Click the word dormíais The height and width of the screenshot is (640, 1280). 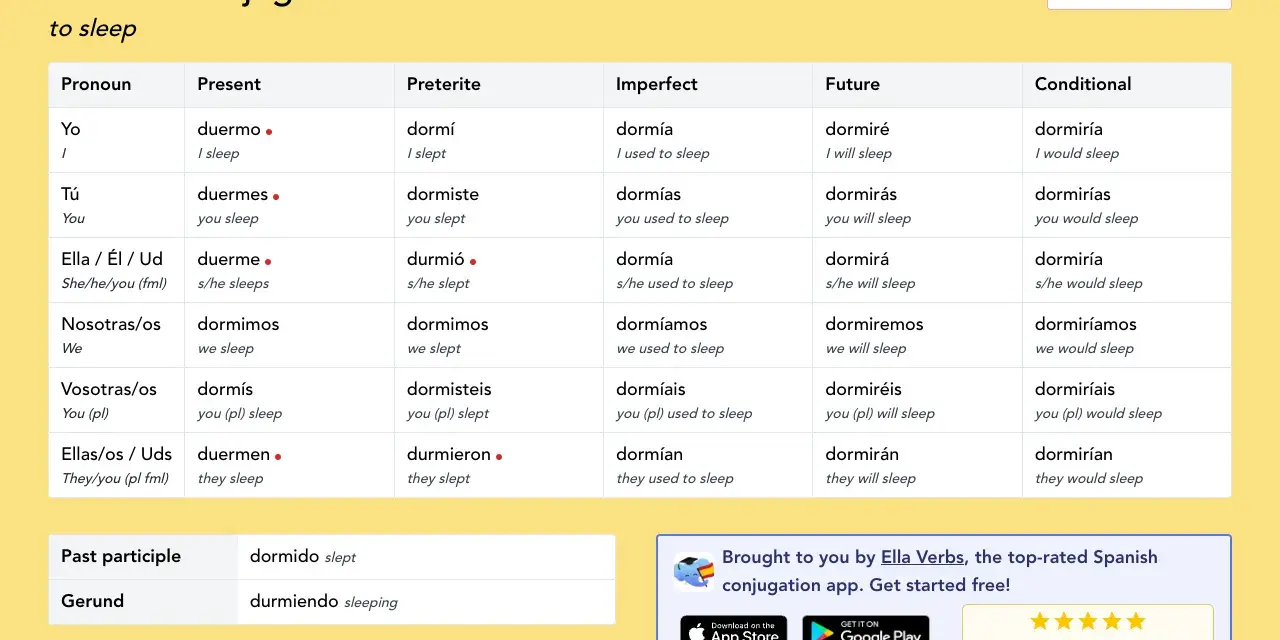(653, 389)
